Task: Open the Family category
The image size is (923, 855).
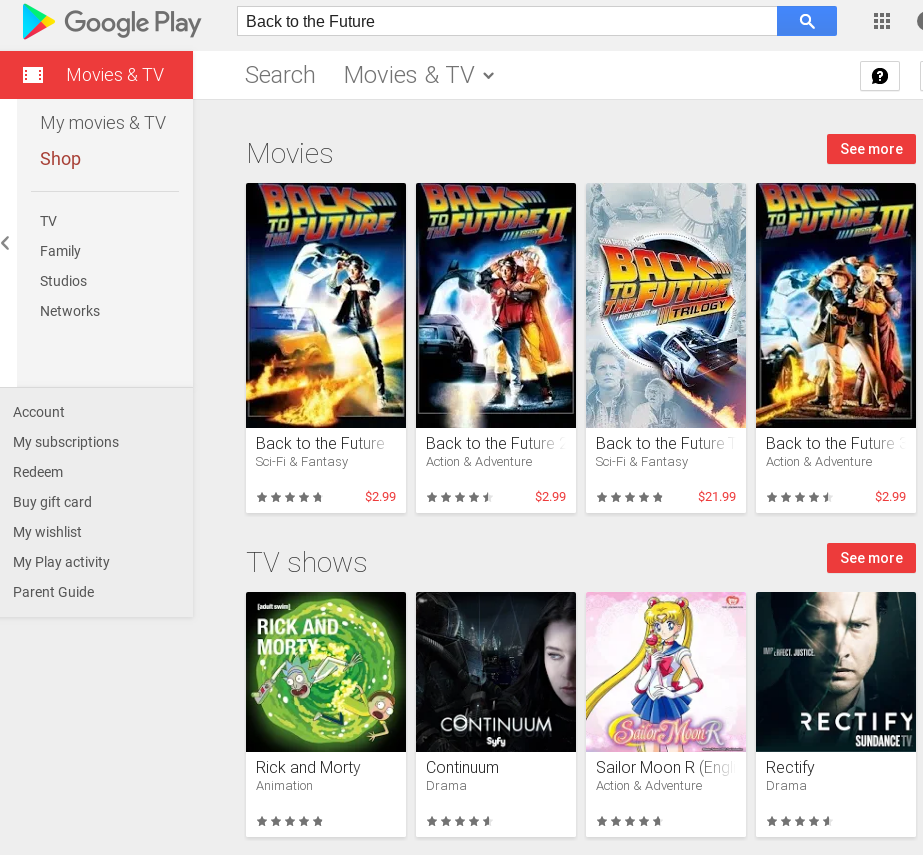Action: (60, 251)
